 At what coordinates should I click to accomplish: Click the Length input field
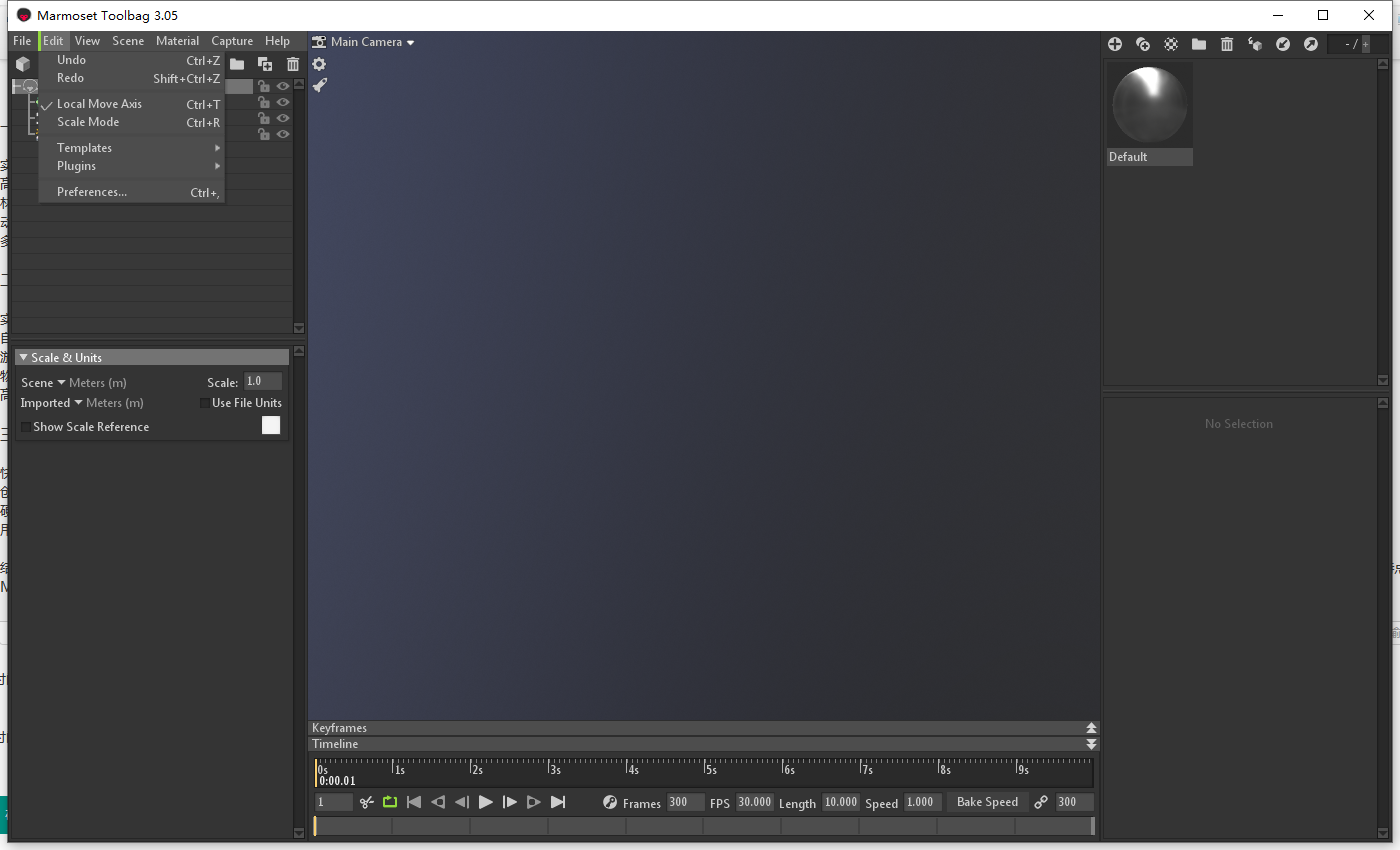tap(841, 802)
